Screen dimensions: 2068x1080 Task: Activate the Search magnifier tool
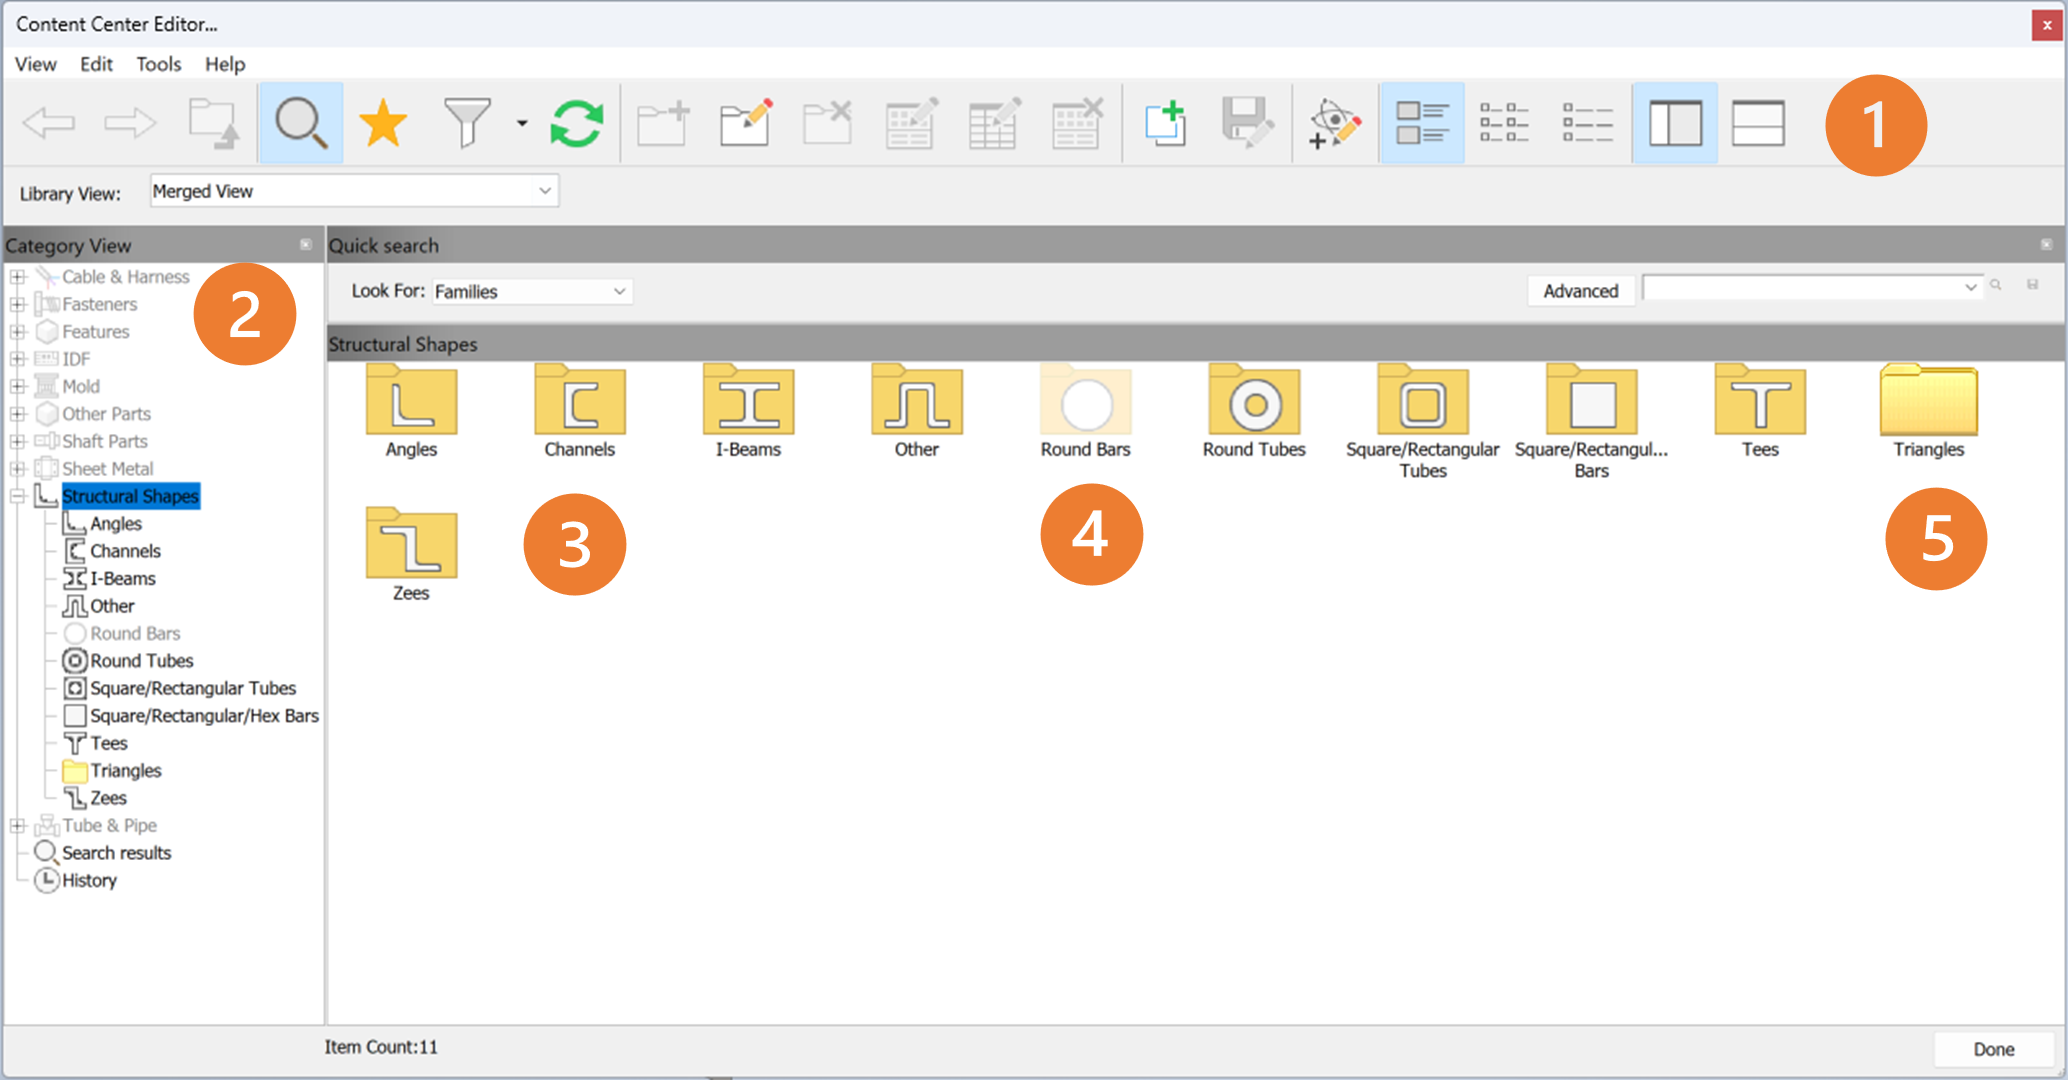[301, 124]
